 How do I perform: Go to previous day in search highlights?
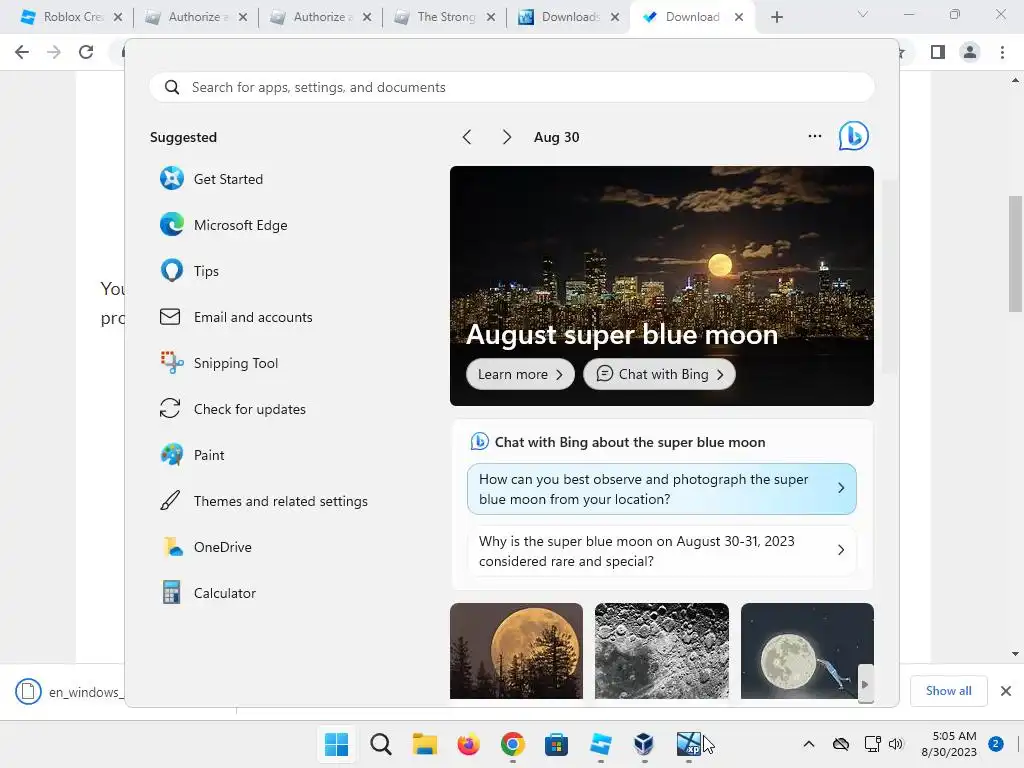click(x=467, y=136)
